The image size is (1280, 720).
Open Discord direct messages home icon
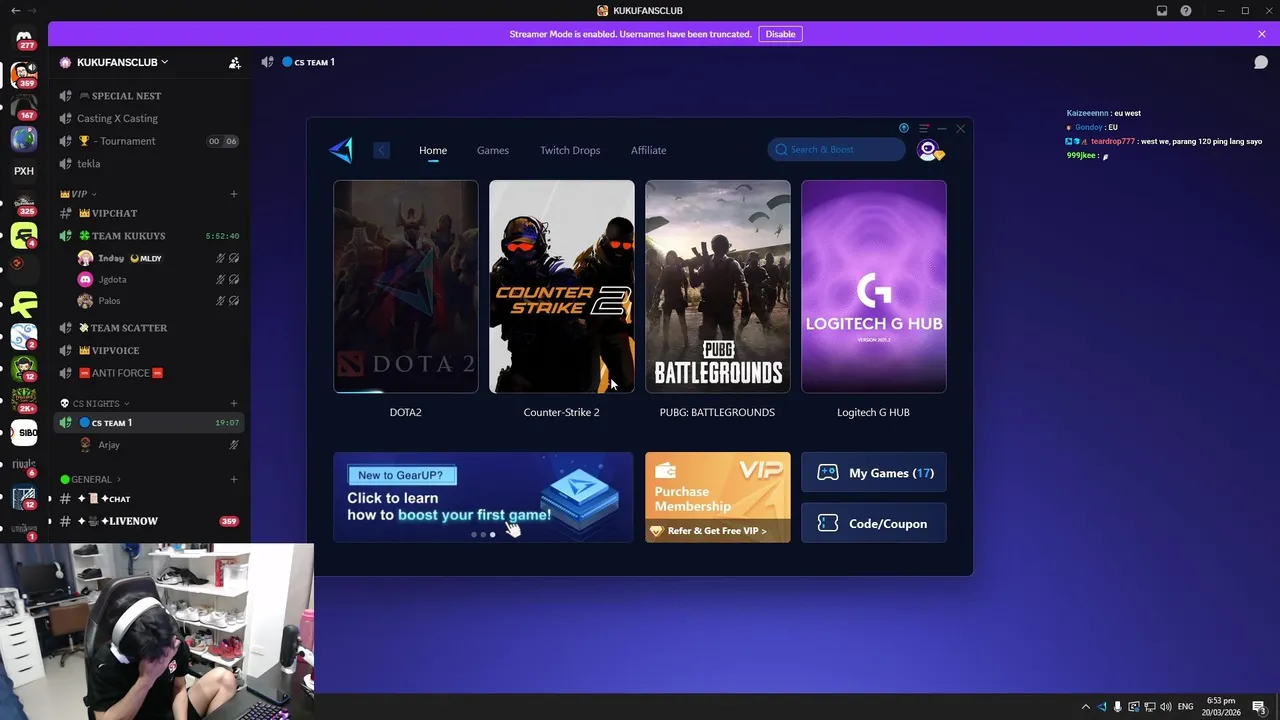24,37
